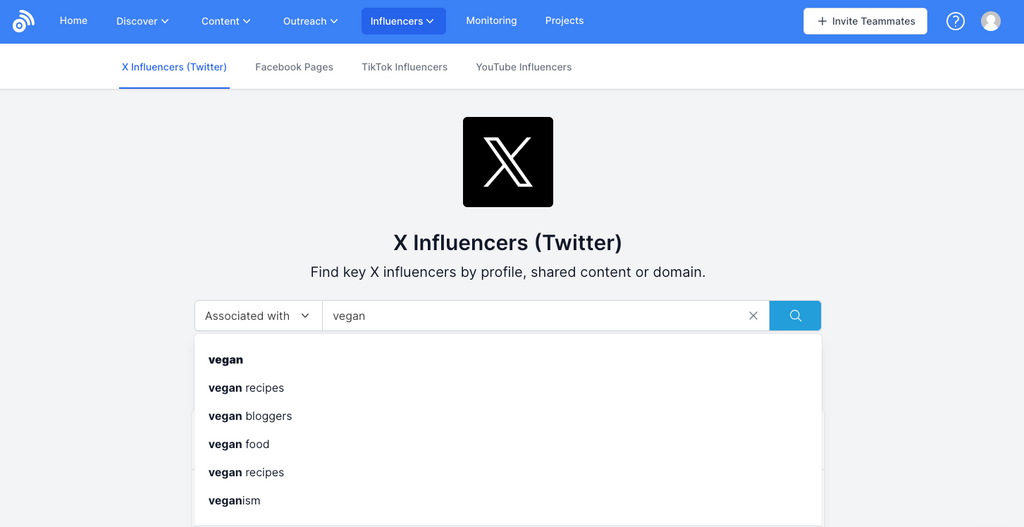Clear the search text with X icon
The height and width of the screenshot is (527, 1024).
753,316
